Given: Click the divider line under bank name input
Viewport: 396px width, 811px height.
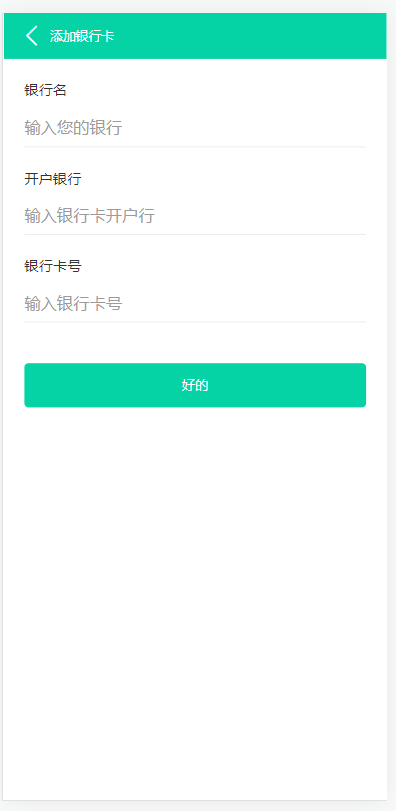Looking at the screenshot, I should 195,147.
